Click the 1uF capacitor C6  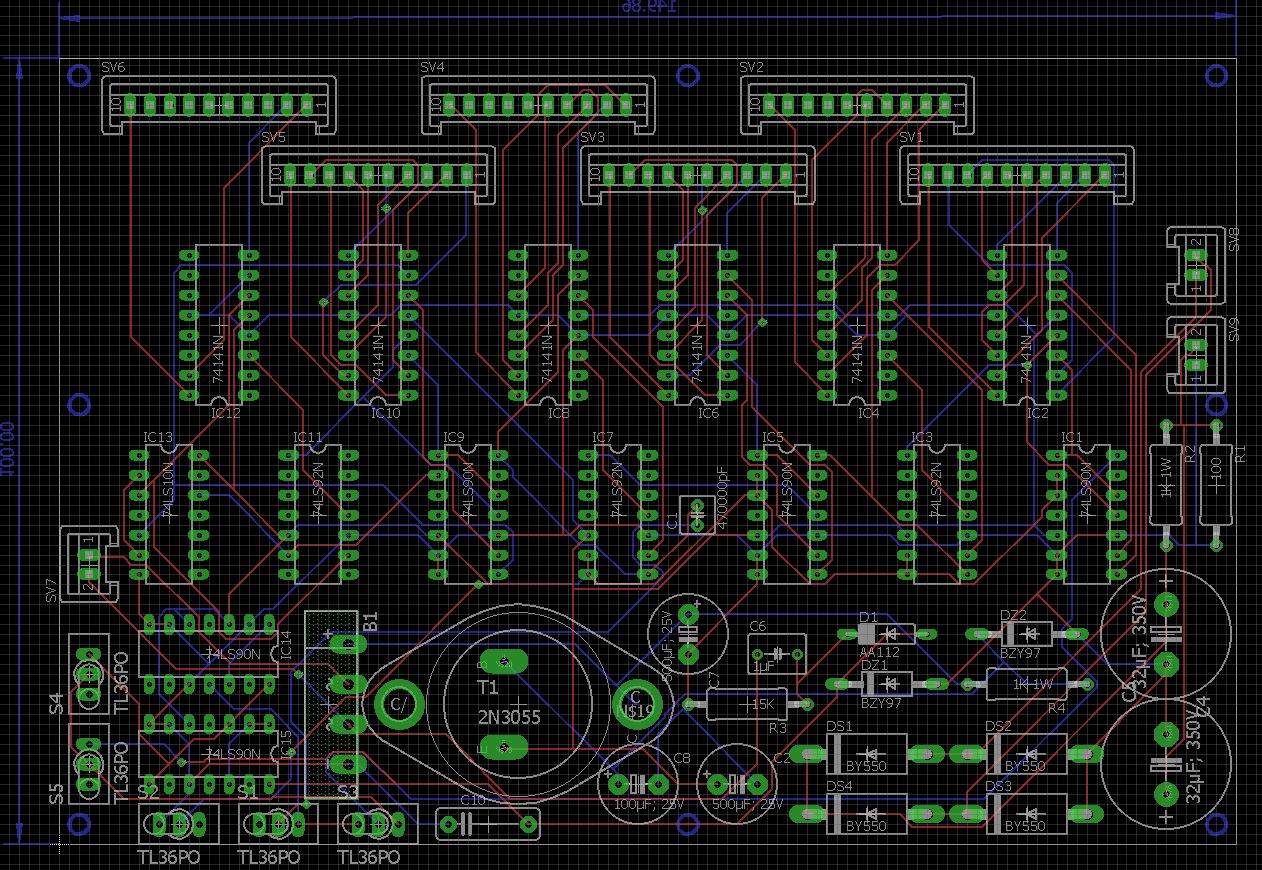tap(777, 653)
